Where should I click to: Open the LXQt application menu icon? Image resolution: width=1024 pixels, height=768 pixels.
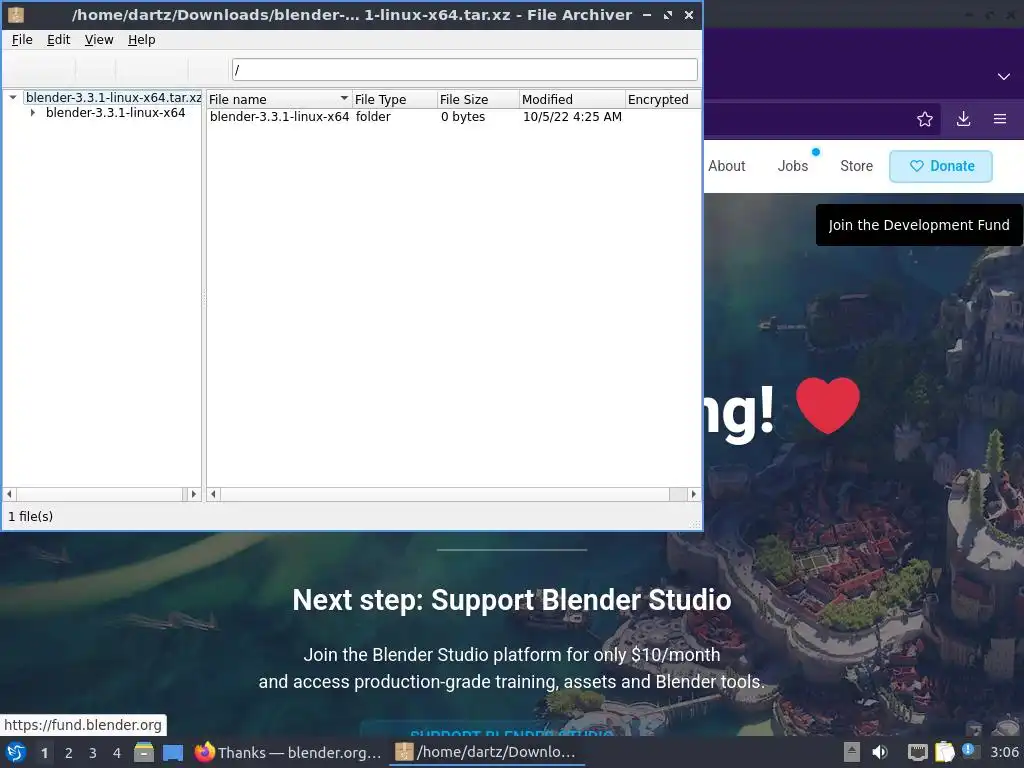pos(16,752)
